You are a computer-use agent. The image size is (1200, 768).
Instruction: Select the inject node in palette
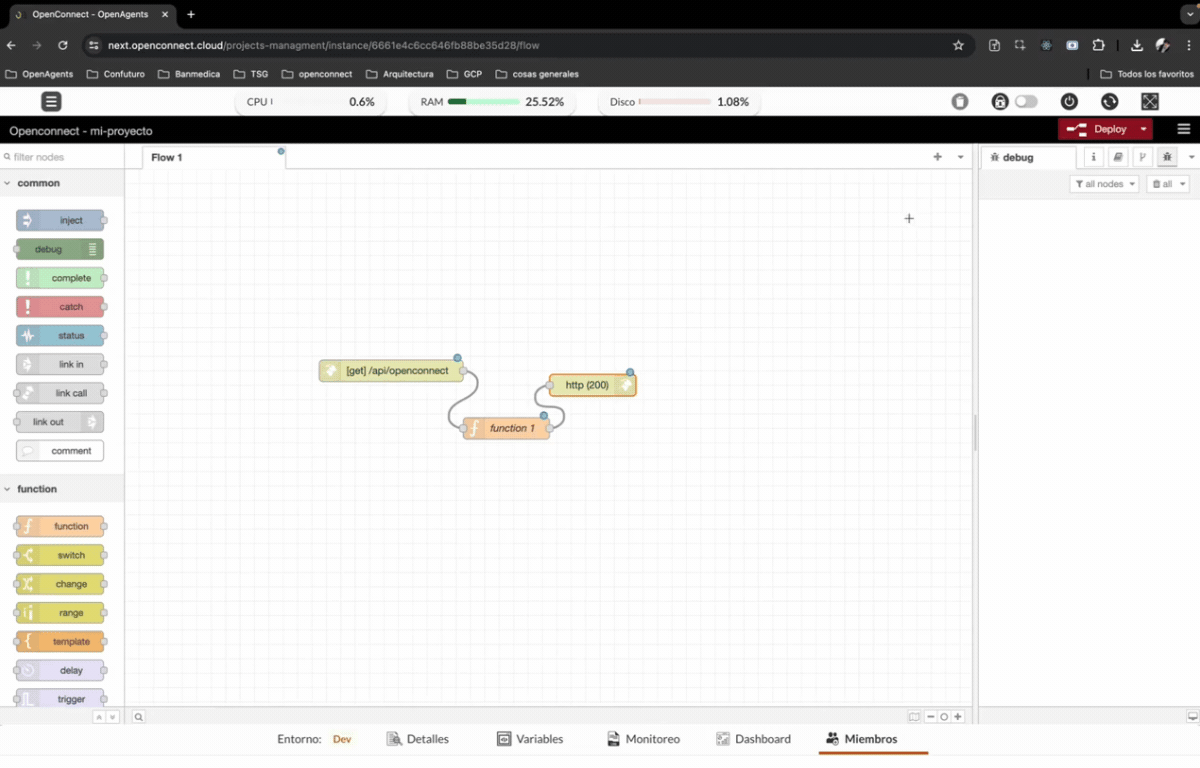pyautogui.click(x=60, y=220)
